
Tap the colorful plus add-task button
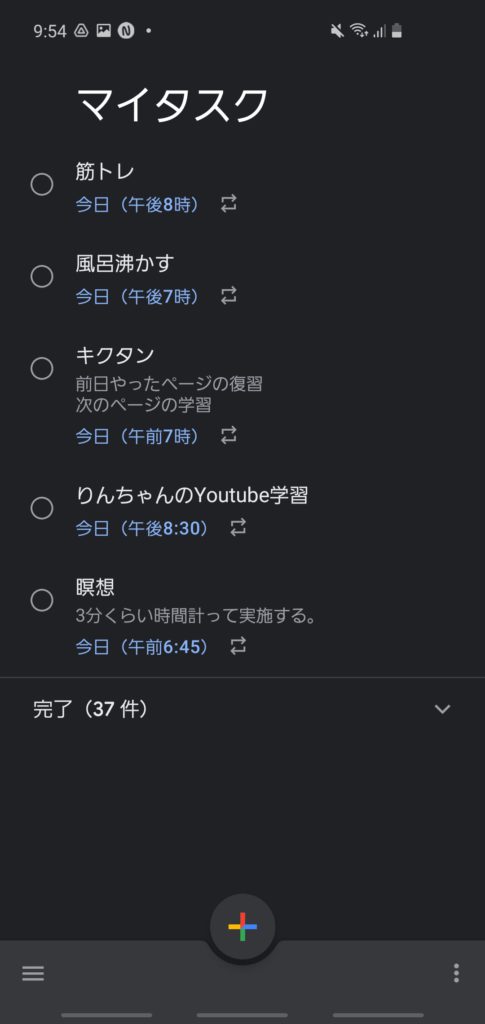coord(242,926)
